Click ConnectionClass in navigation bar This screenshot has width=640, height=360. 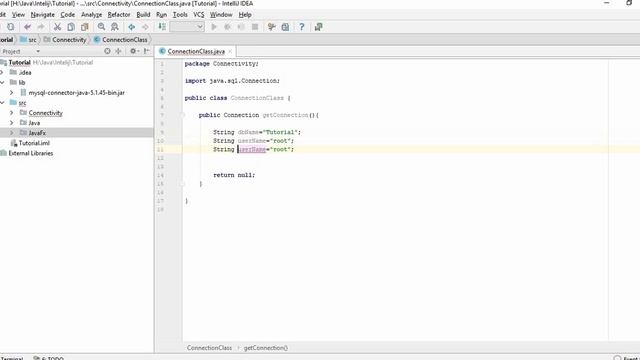[x=120, y=40]
